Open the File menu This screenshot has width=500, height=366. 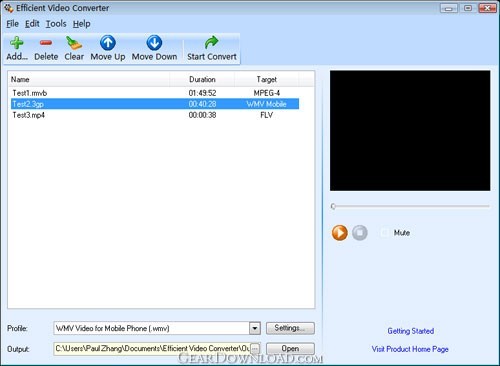pos(12,24)
